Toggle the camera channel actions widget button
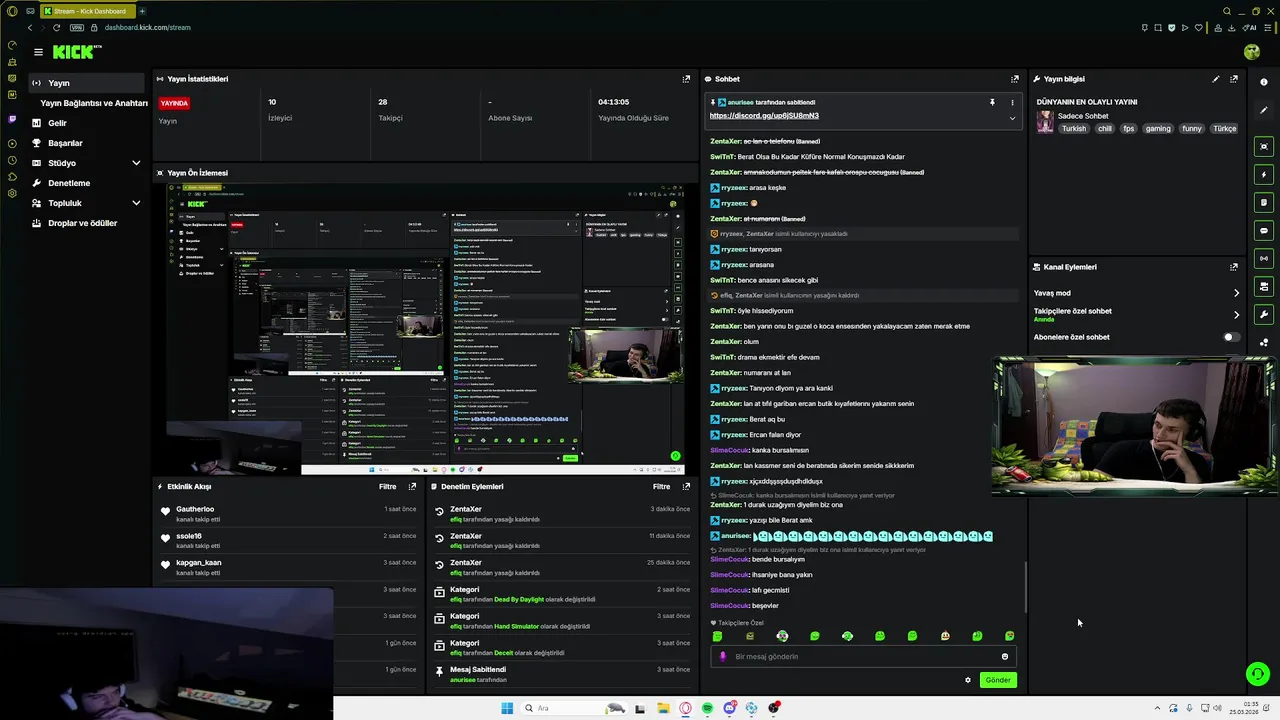The width and height of the screenshot is (1280, 720). (1265, 286)
